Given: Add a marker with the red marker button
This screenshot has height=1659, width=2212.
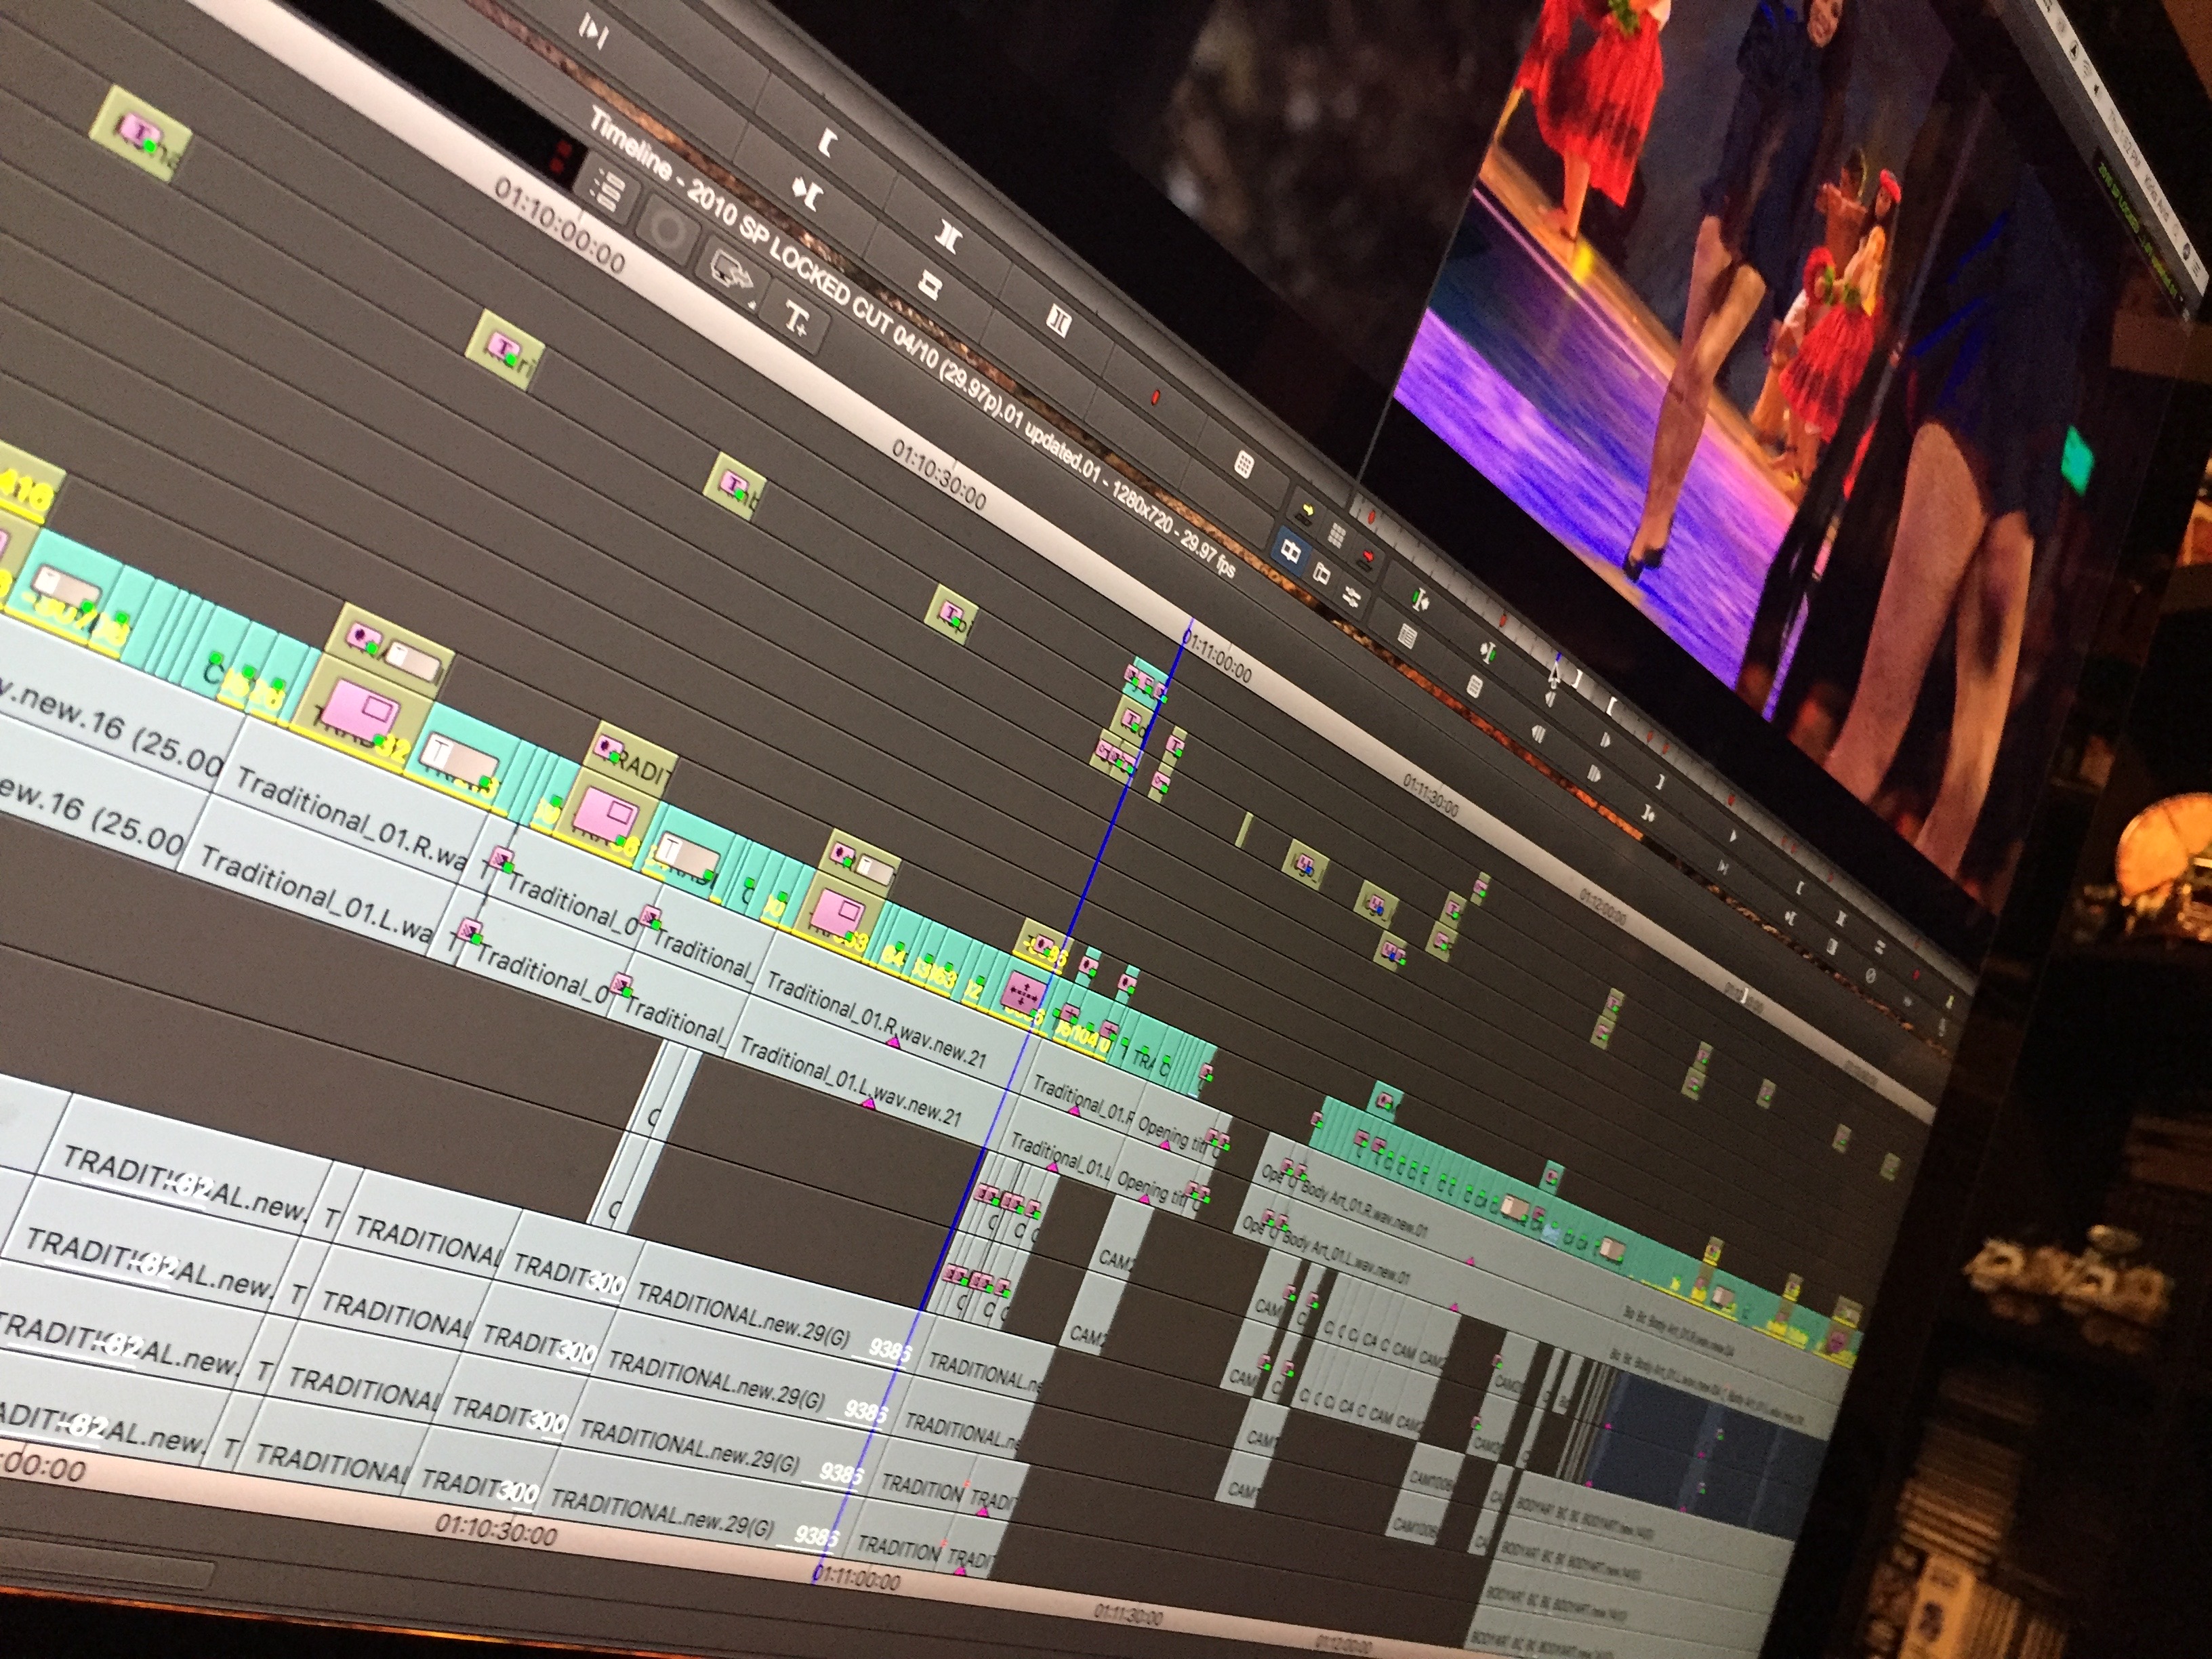Looking at the screenshot, I should (x=1155, y=397).
